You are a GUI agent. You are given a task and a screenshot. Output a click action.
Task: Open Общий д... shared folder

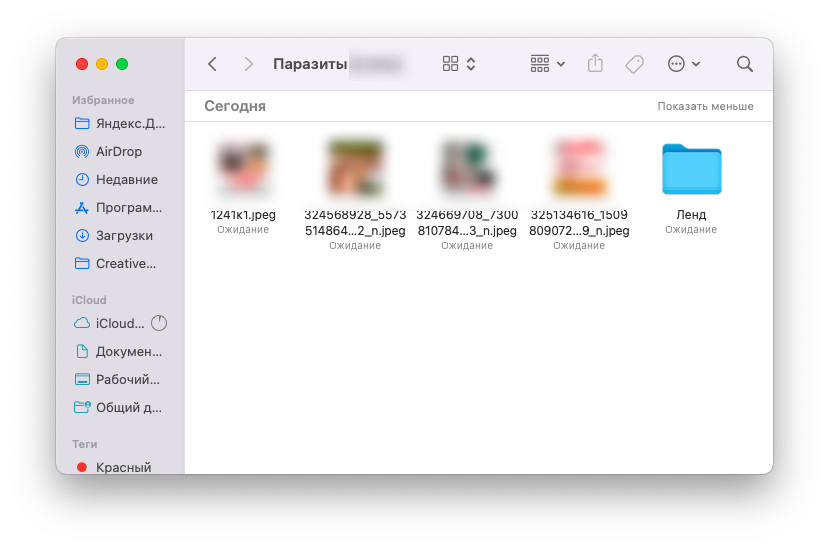118,407
